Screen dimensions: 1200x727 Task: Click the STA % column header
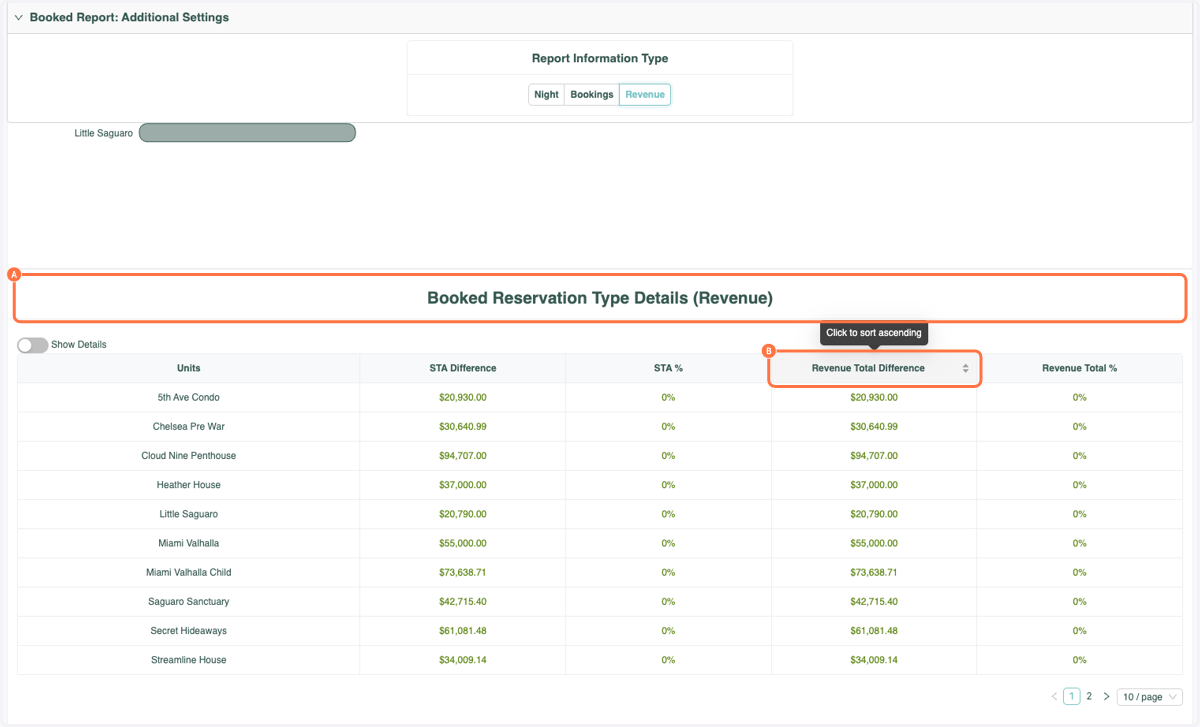click(x=668, y=368)
